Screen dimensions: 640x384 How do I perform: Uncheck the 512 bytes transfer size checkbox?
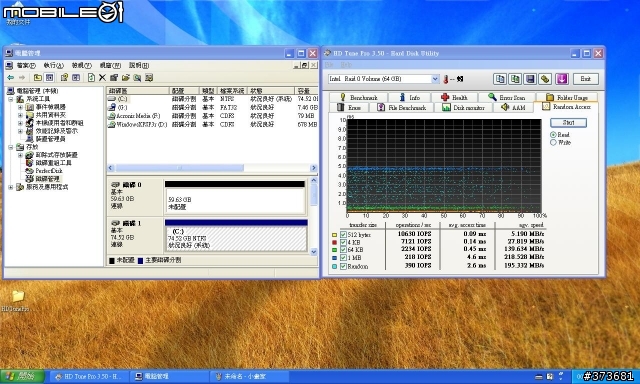click(x=343, y=235)
